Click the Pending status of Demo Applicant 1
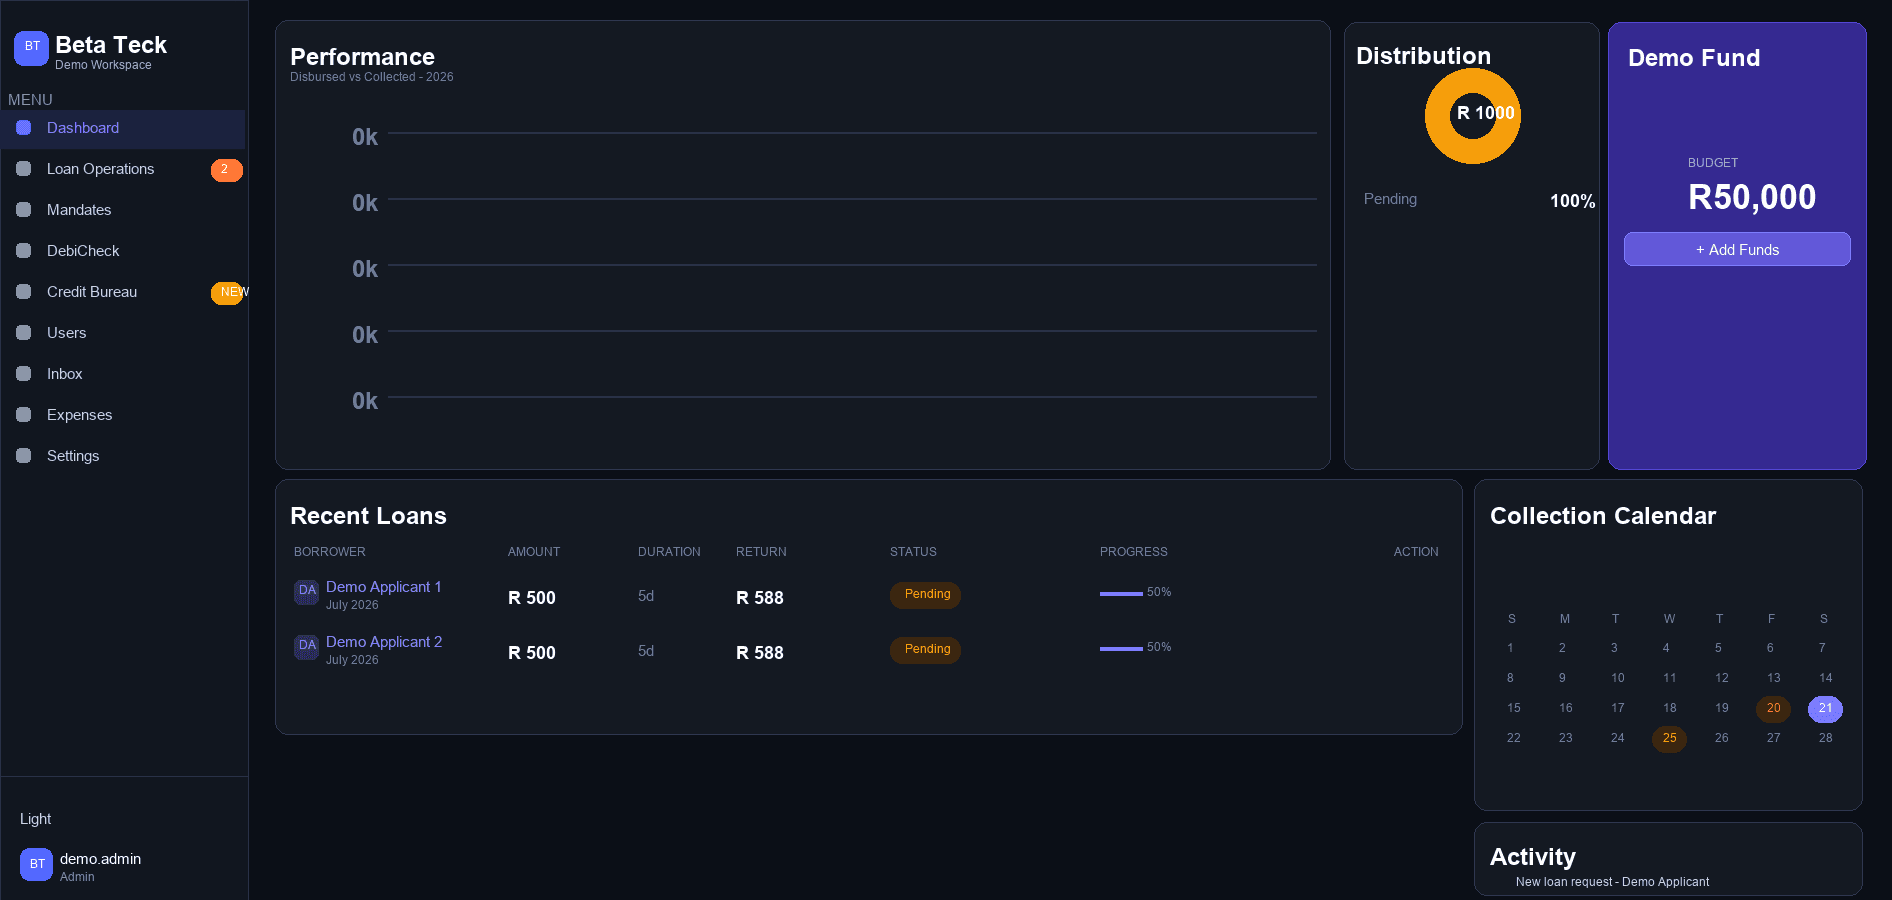 point(926,595)
